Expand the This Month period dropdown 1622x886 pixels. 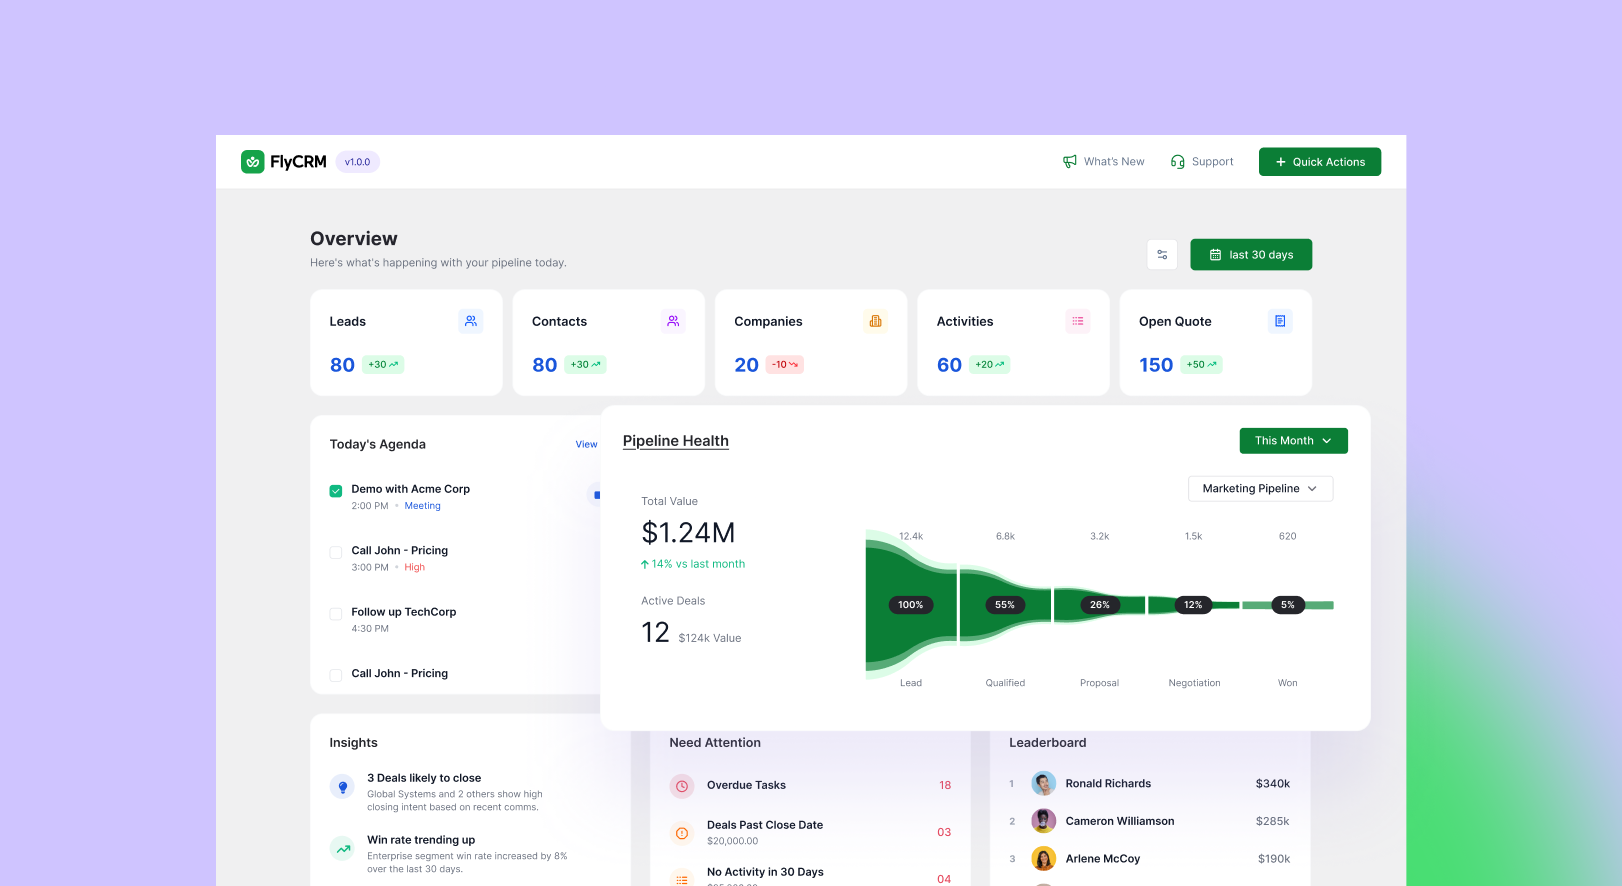(x=1294, y=441)
